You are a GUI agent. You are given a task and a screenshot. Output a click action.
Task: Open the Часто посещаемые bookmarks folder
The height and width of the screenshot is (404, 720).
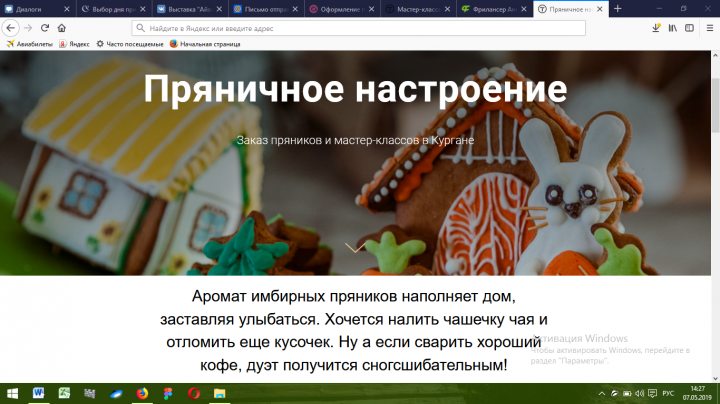click(129, 44)
